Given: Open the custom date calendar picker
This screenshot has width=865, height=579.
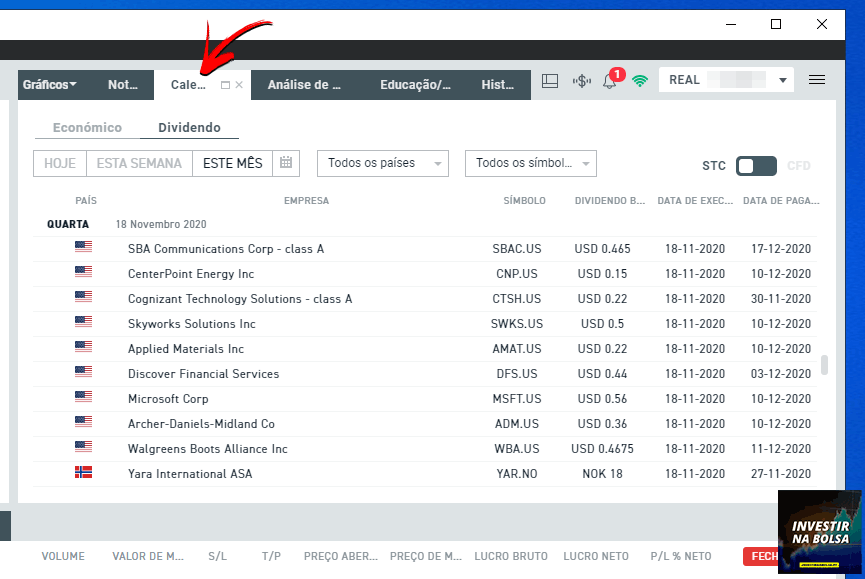Looking at the screenshot, I should (x=286, y=163).
